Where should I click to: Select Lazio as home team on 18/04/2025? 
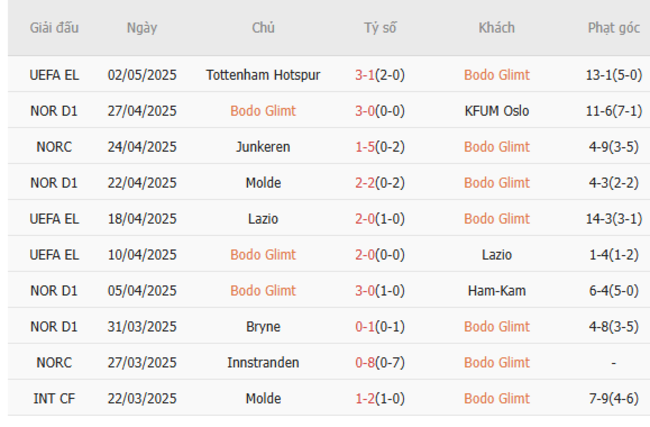[263, 219]
